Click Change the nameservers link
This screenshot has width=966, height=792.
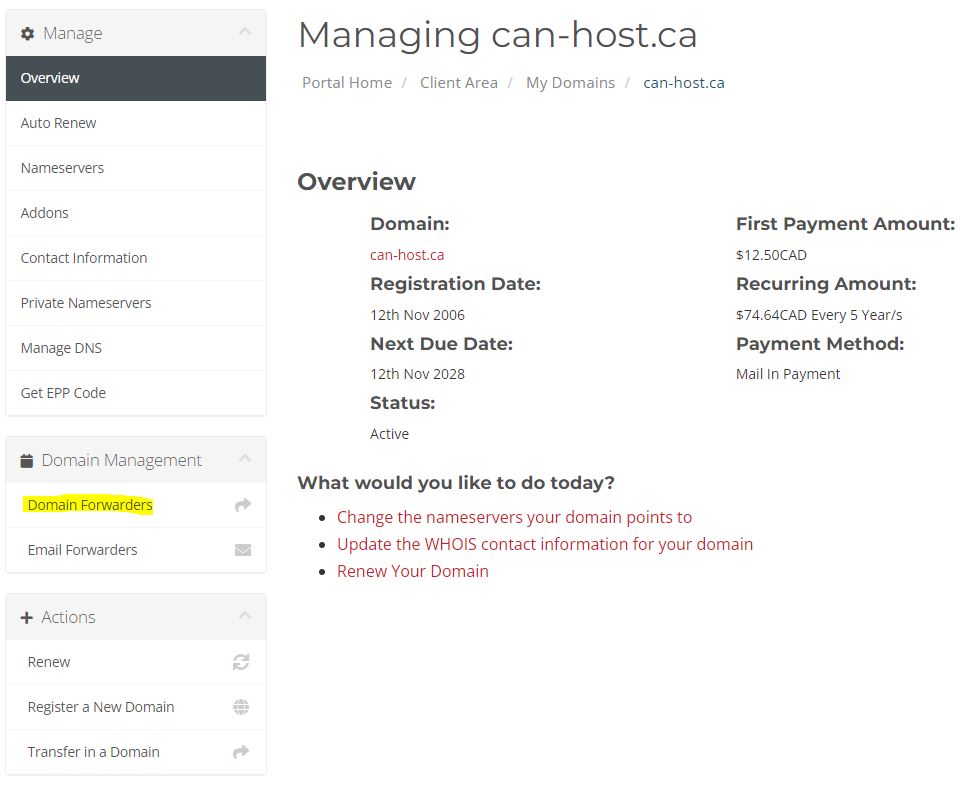pyautogui.click(x=514, y=517)
